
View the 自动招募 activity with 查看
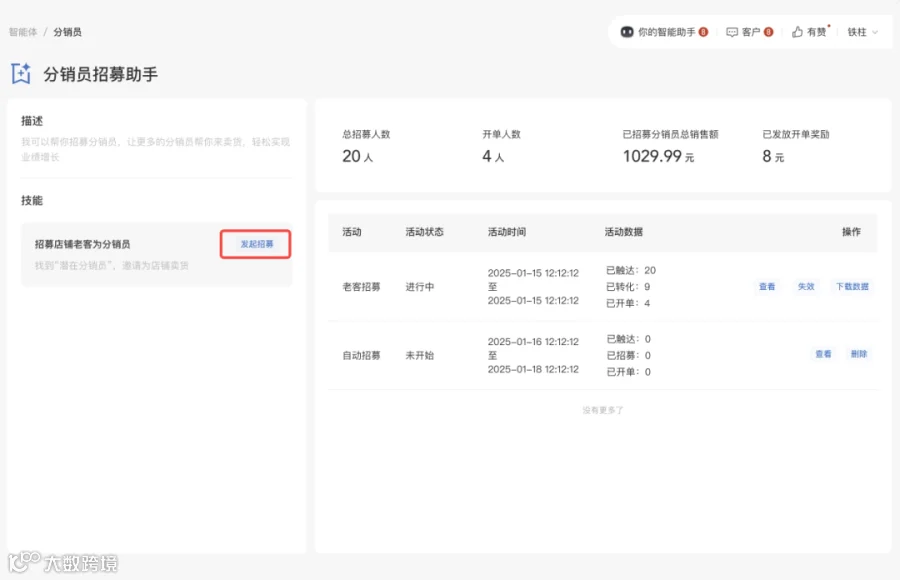pos(823,354)
